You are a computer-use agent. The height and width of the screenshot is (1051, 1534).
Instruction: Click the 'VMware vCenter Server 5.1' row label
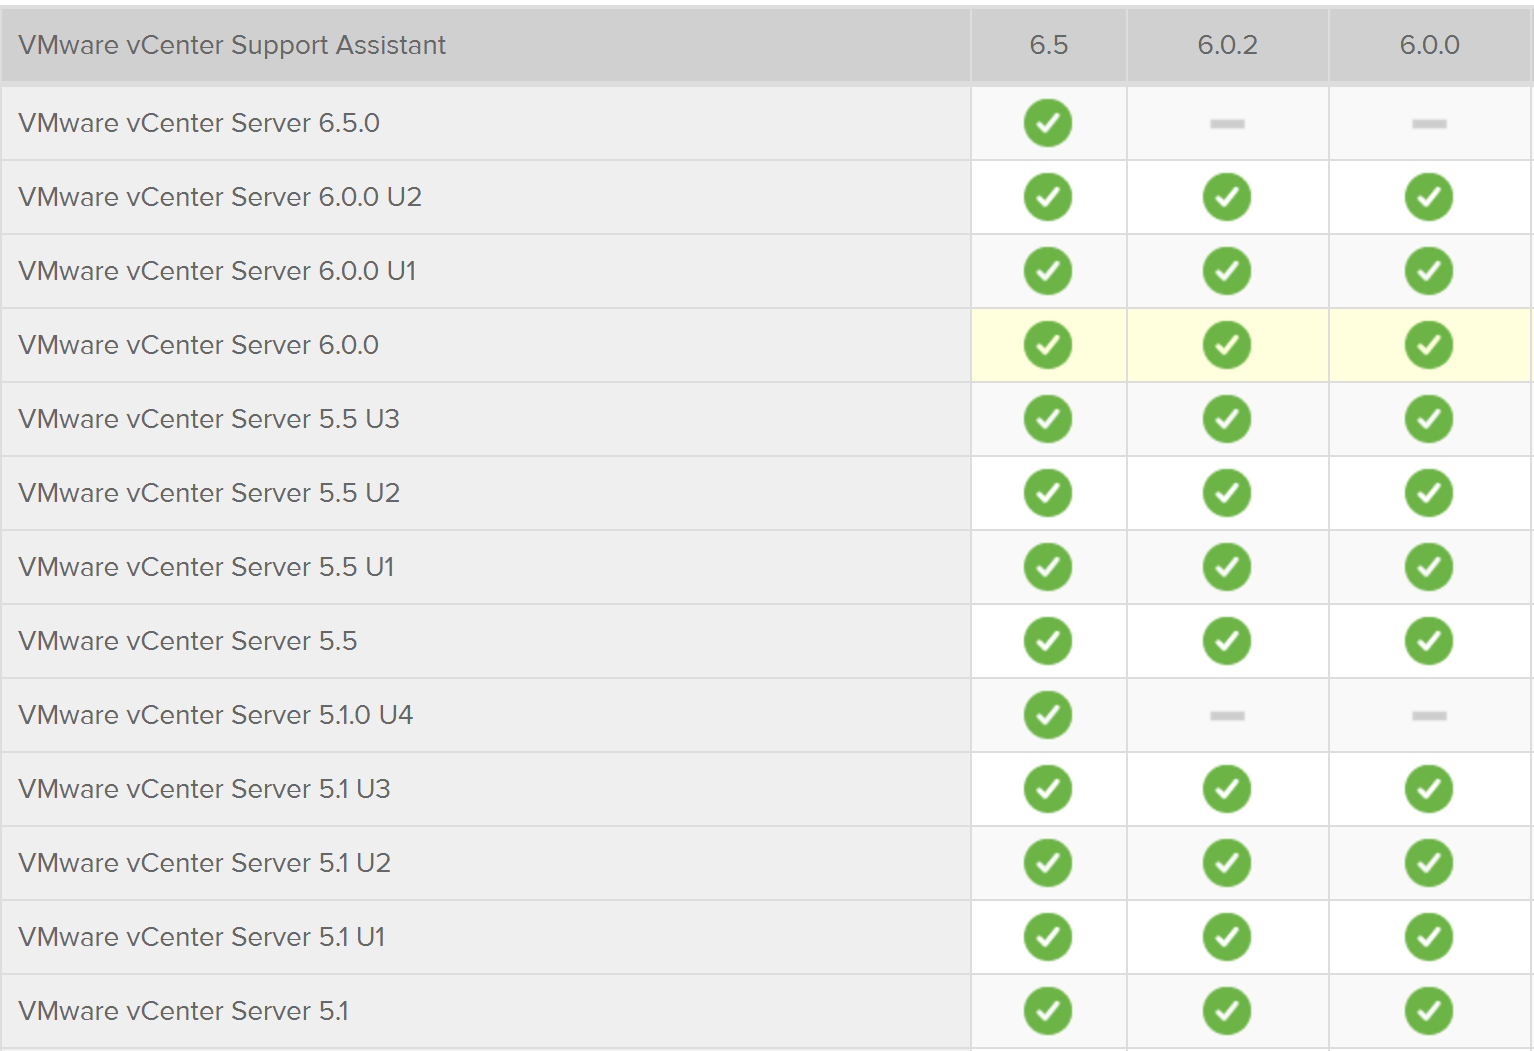[x=183, y=1011]
